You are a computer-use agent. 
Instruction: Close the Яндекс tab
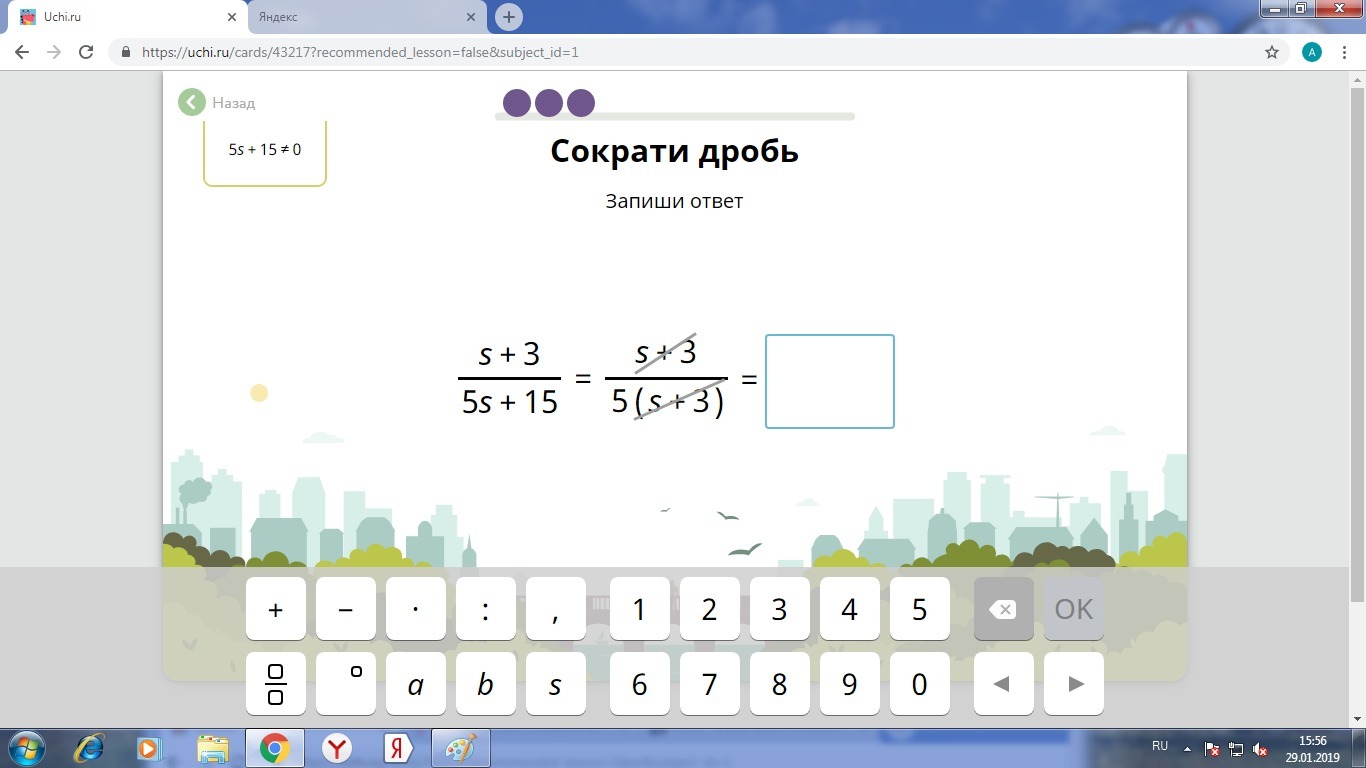pos(470,17)
